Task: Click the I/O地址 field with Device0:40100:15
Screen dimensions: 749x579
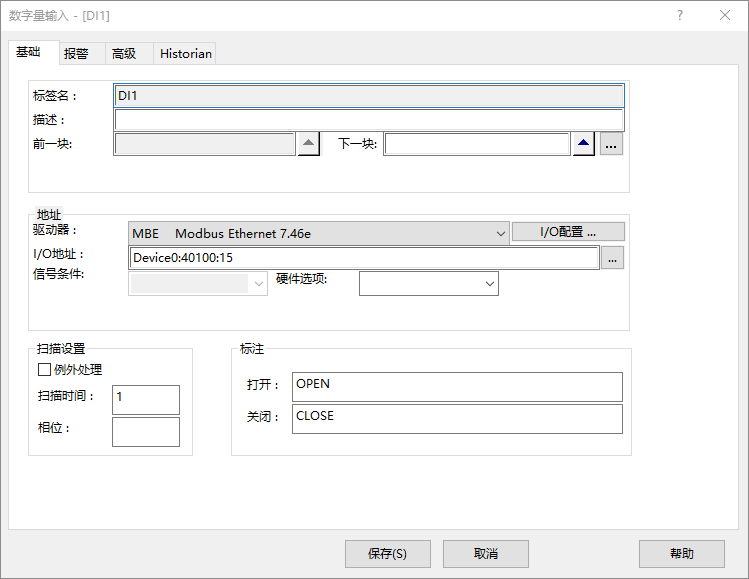Action: click(364, 258)
